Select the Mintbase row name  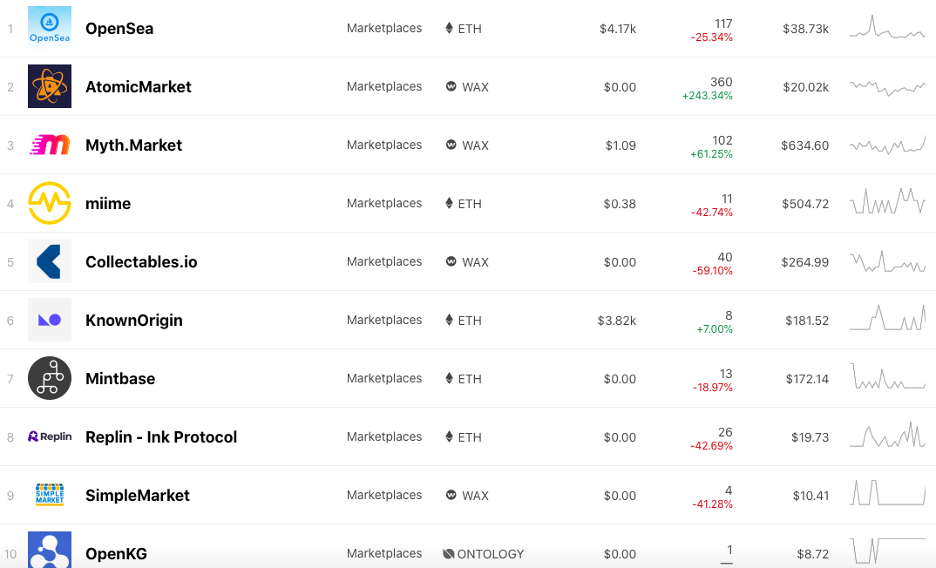120,379
